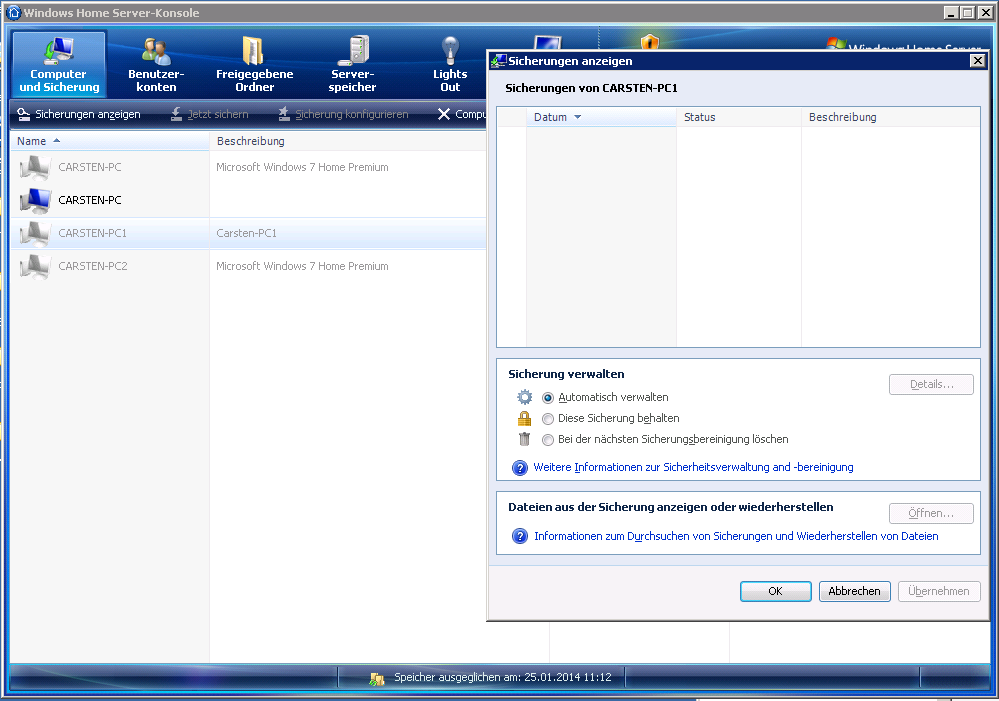Open the Freigegebene Ordner tab
This screenshot has height=701, width=999.
pyautogui.click(x=254, y=64)
